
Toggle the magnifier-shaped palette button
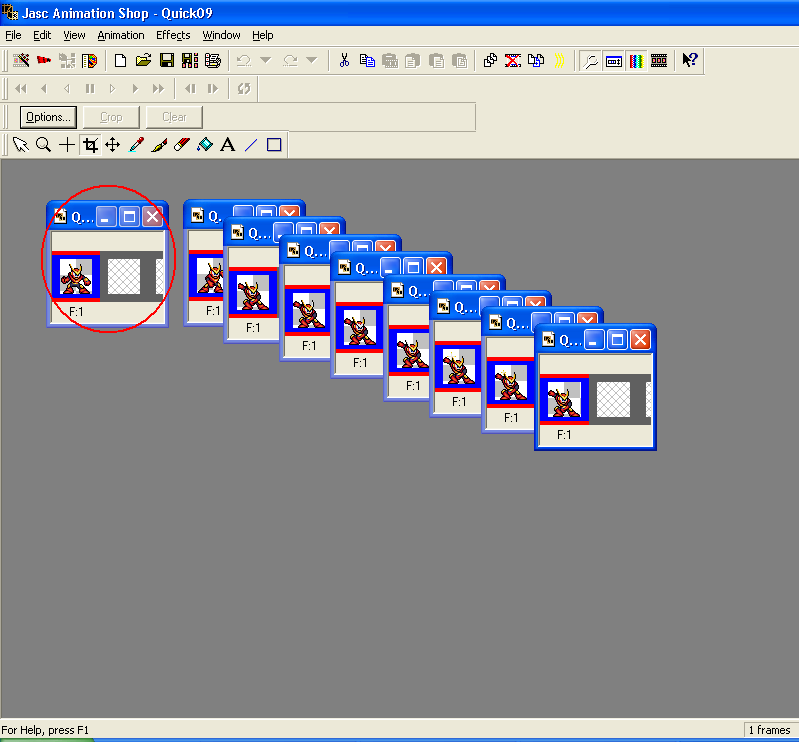point(591,61)
